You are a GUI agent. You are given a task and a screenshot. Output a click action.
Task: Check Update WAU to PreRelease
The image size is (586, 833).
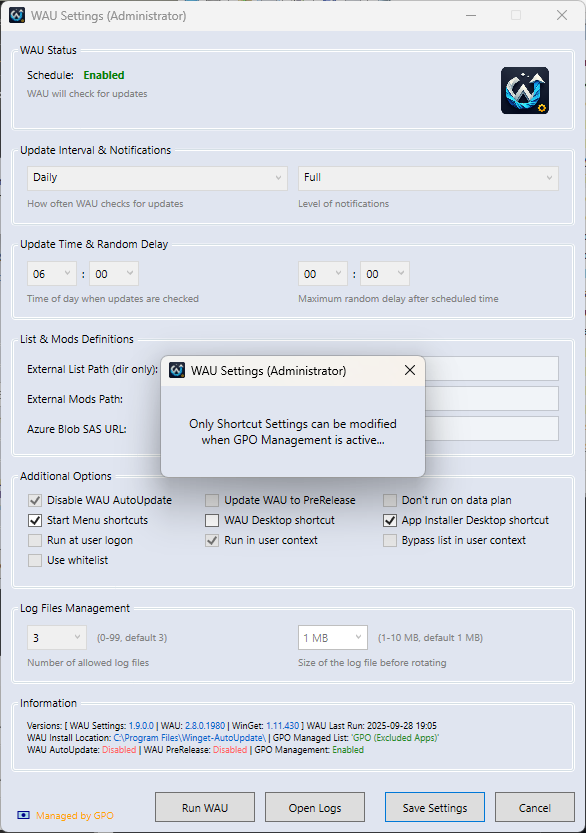point(212,500)
